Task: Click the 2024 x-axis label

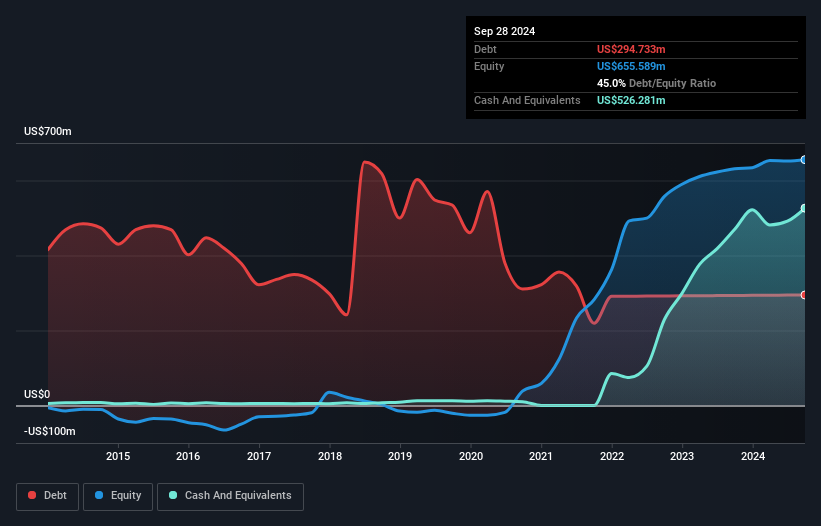Action: point(753,456)
